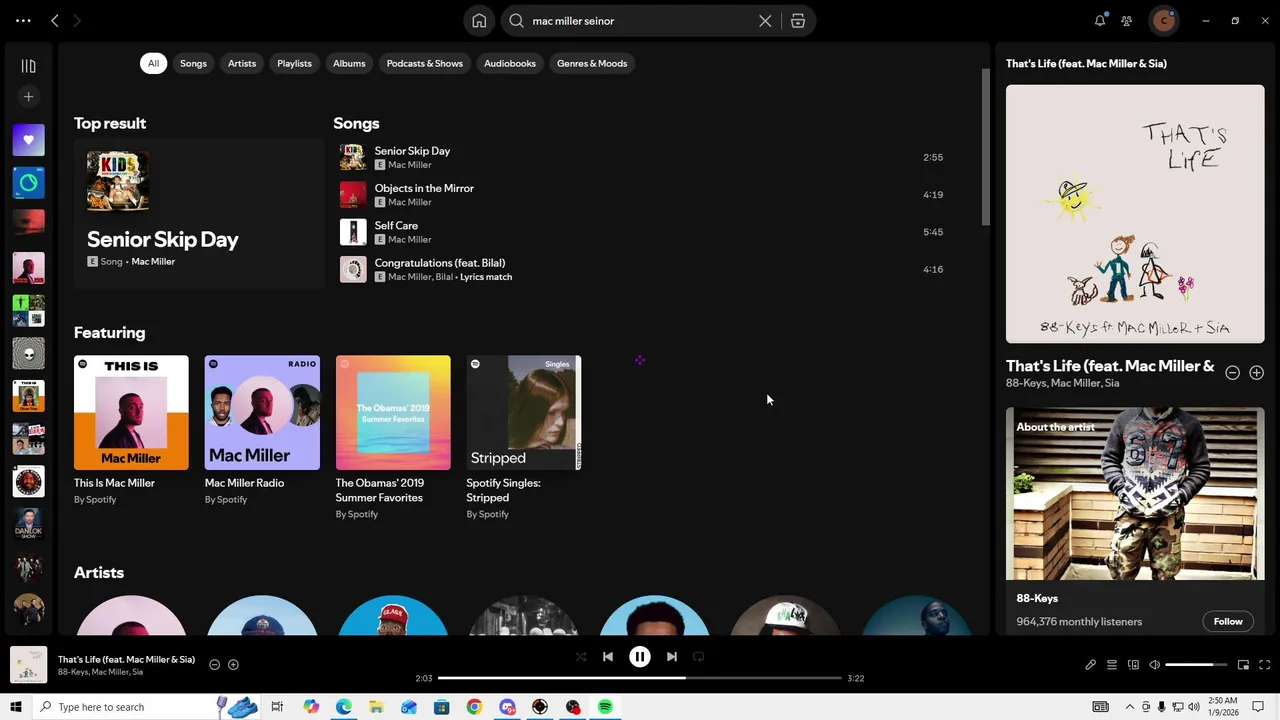Select the Audiobooks filter chip

510,63
